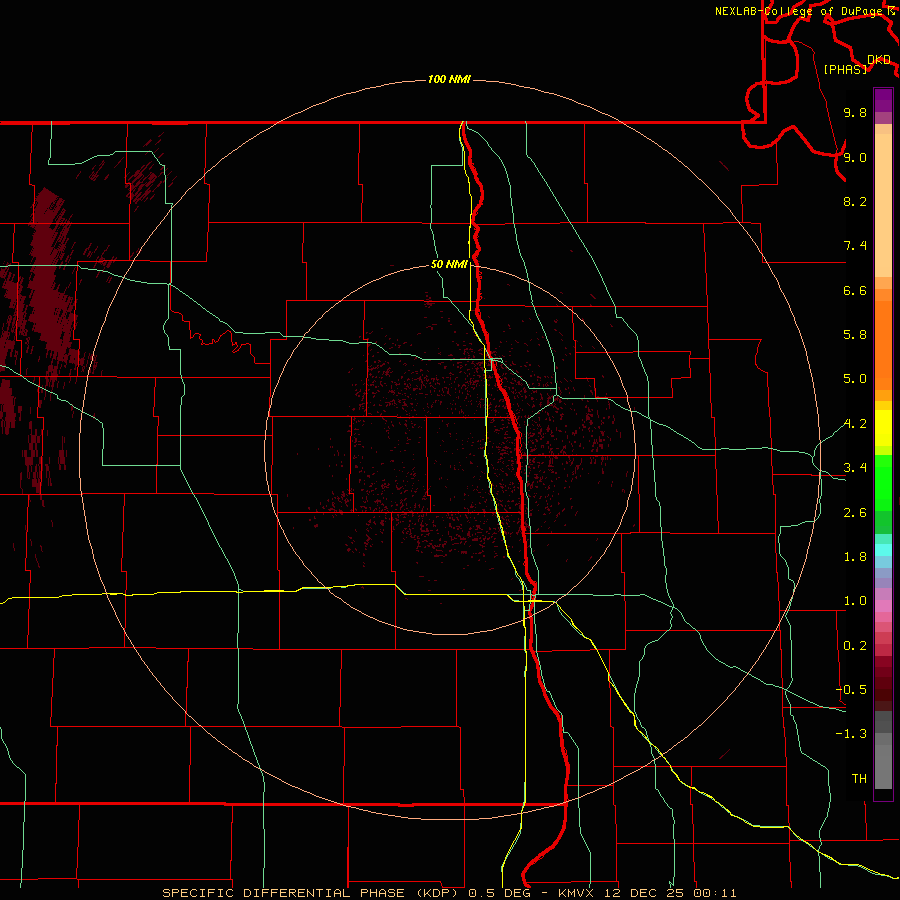Click the 1.0 scale value
The width and height of the screenshot is (900, 900).
point(855,601)
